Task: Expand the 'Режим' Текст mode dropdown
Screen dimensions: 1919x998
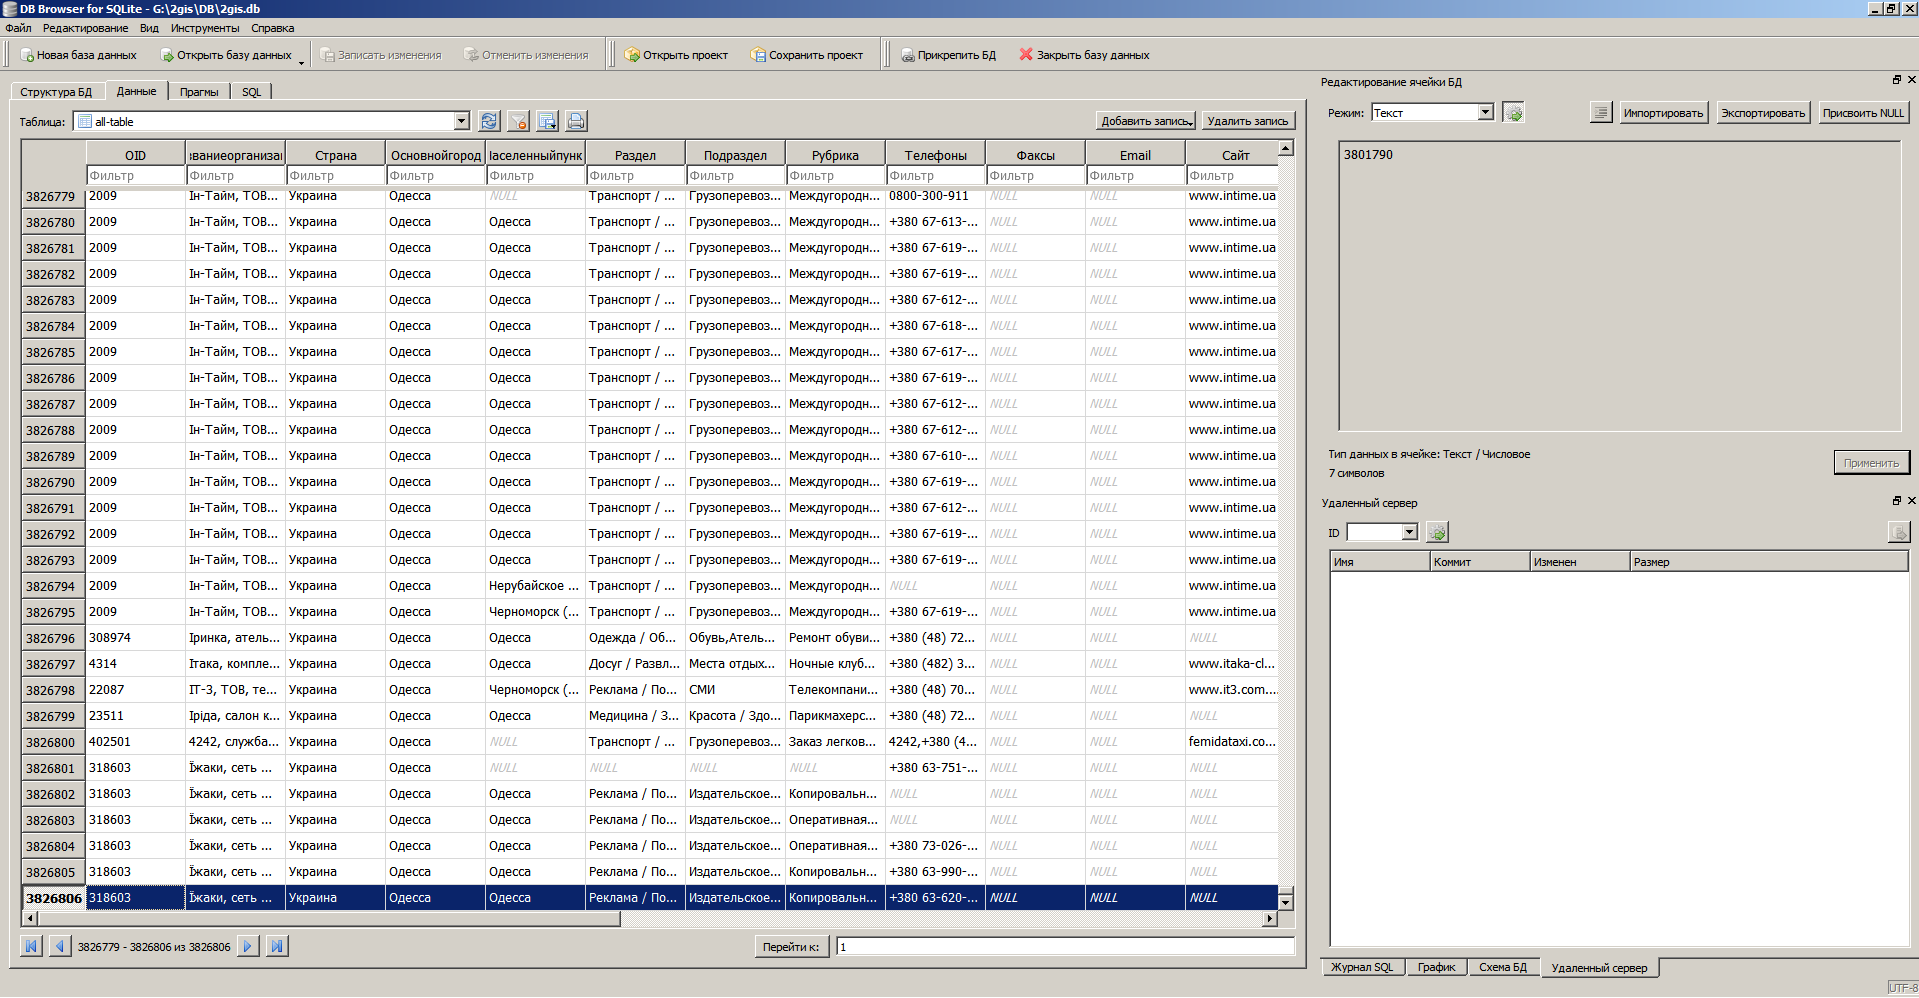Action: click(1485, 113)
